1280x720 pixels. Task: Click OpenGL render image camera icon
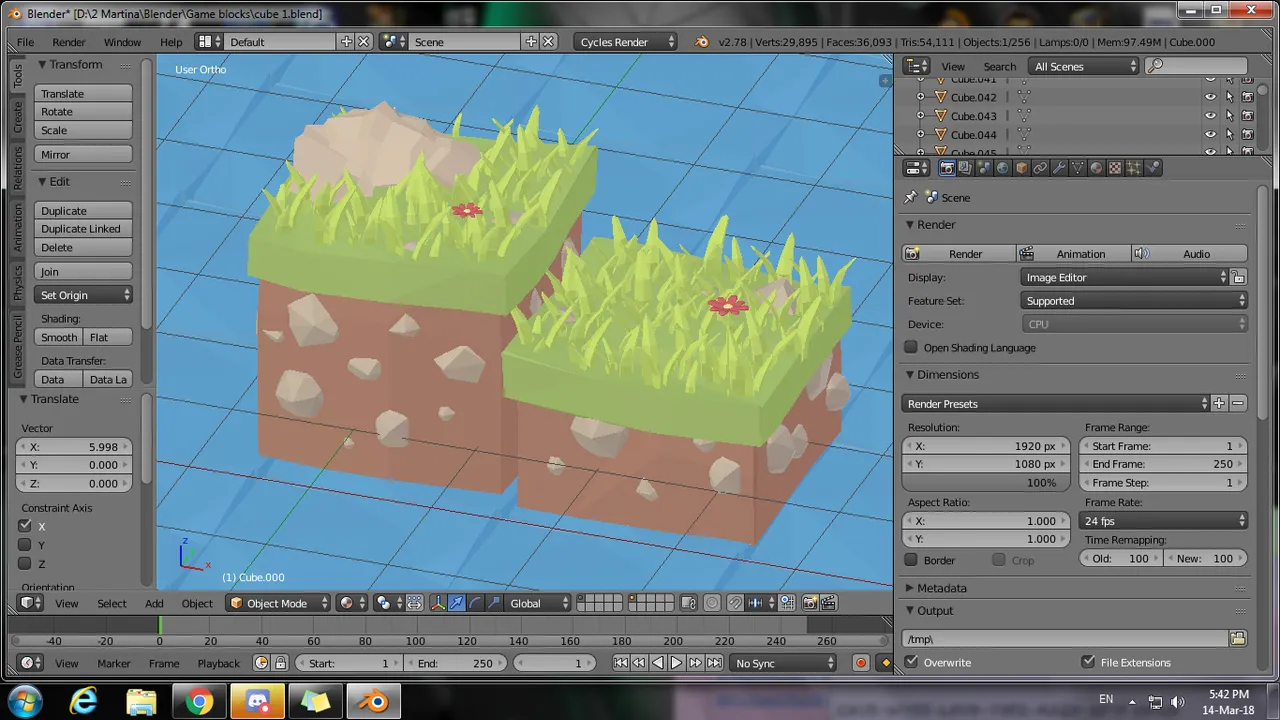810,603
